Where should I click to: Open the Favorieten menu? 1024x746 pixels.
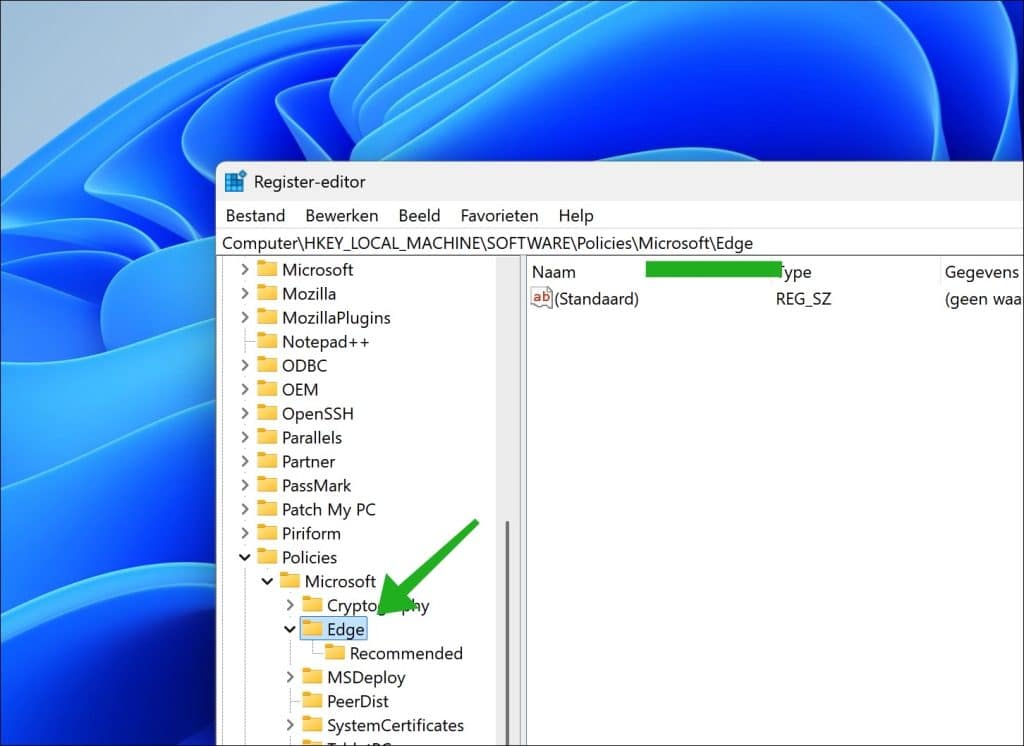pyautogui.click(x=499, y=216)
